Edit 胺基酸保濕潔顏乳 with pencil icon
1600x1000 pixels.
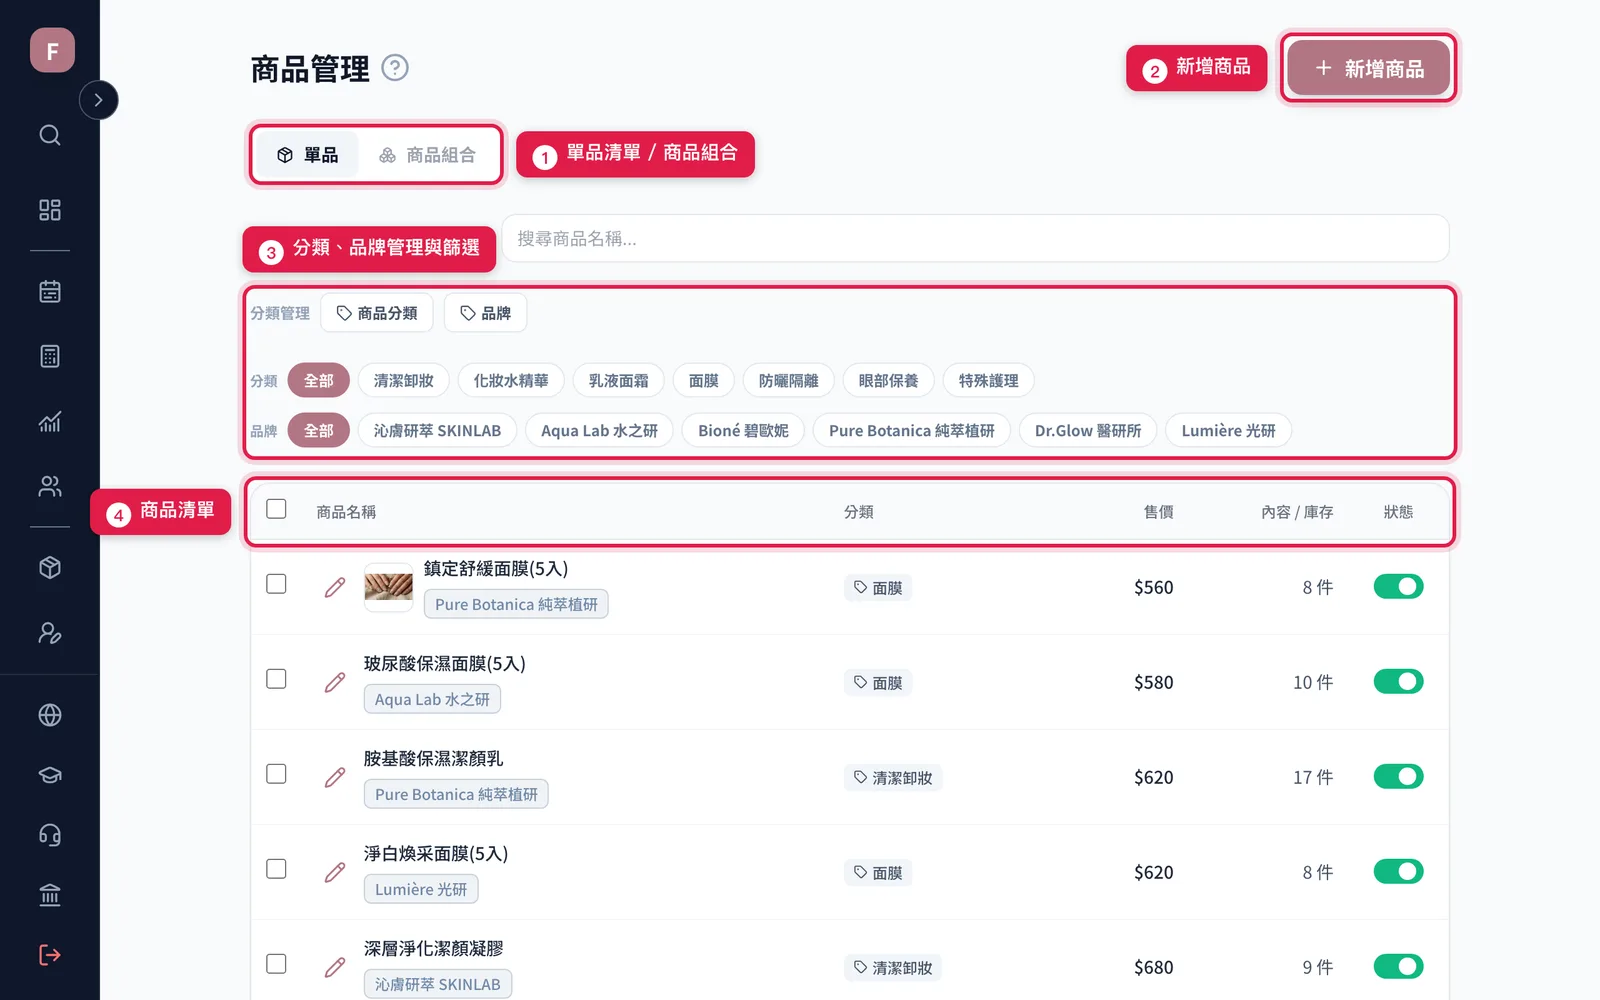tap(335, 777)
